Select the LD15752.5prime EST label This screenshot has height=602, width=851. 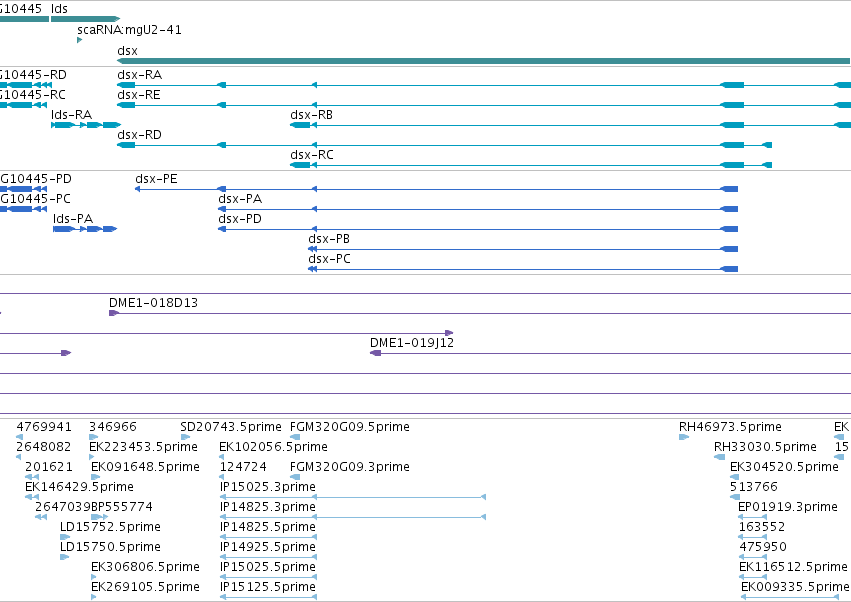point(110,527)
